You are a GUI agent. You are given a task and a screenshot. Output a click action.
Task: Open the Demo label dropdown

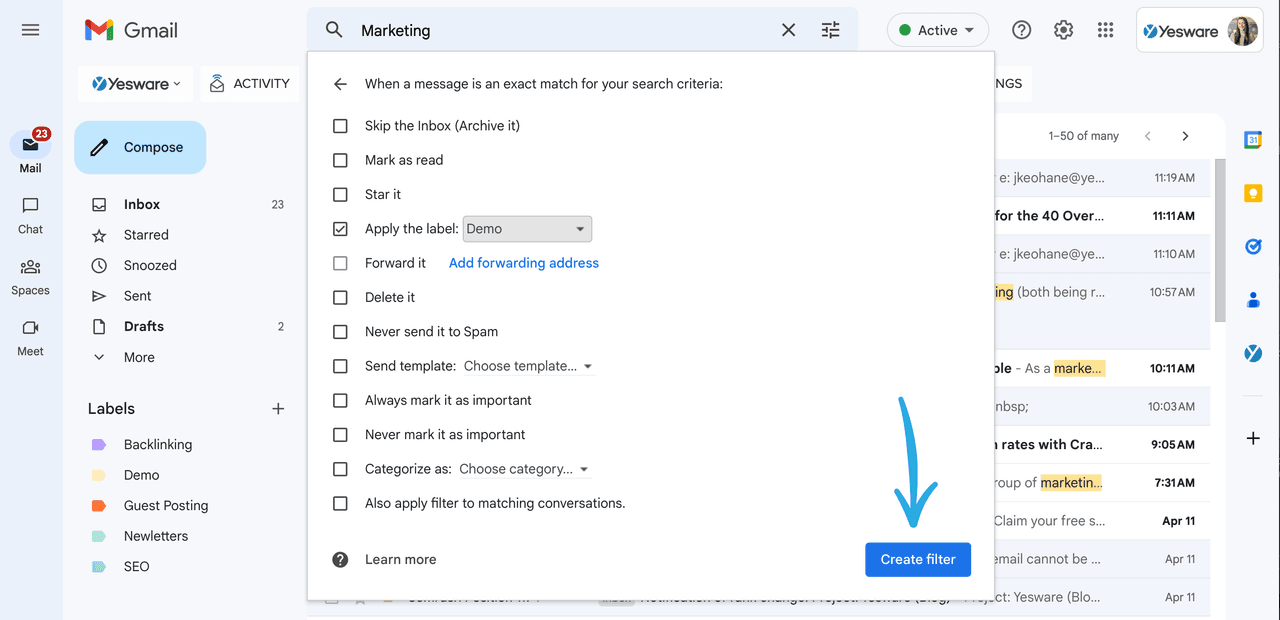tap(527, 228)
